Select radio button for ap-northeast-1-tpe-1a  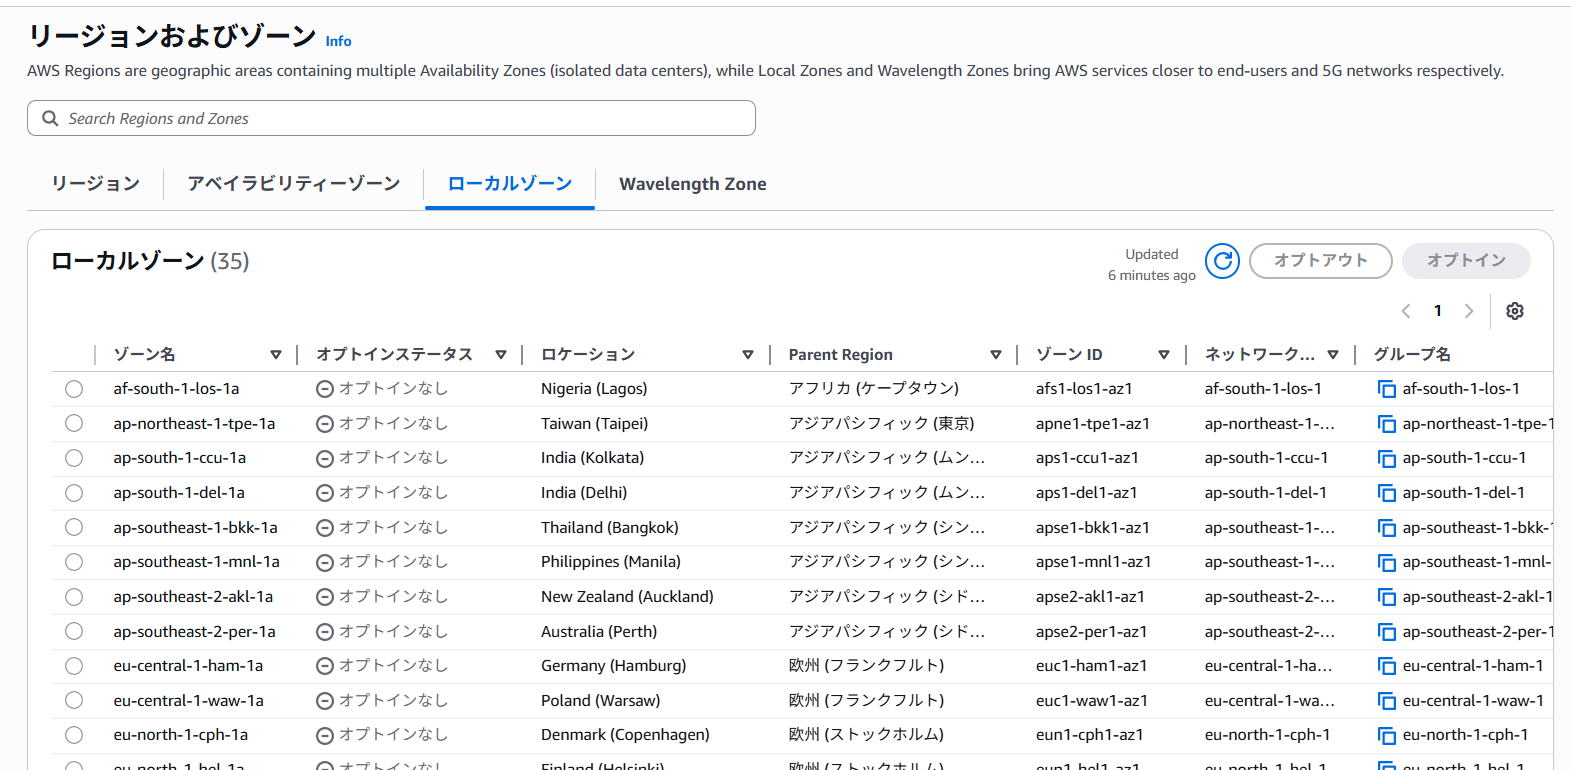74,423
